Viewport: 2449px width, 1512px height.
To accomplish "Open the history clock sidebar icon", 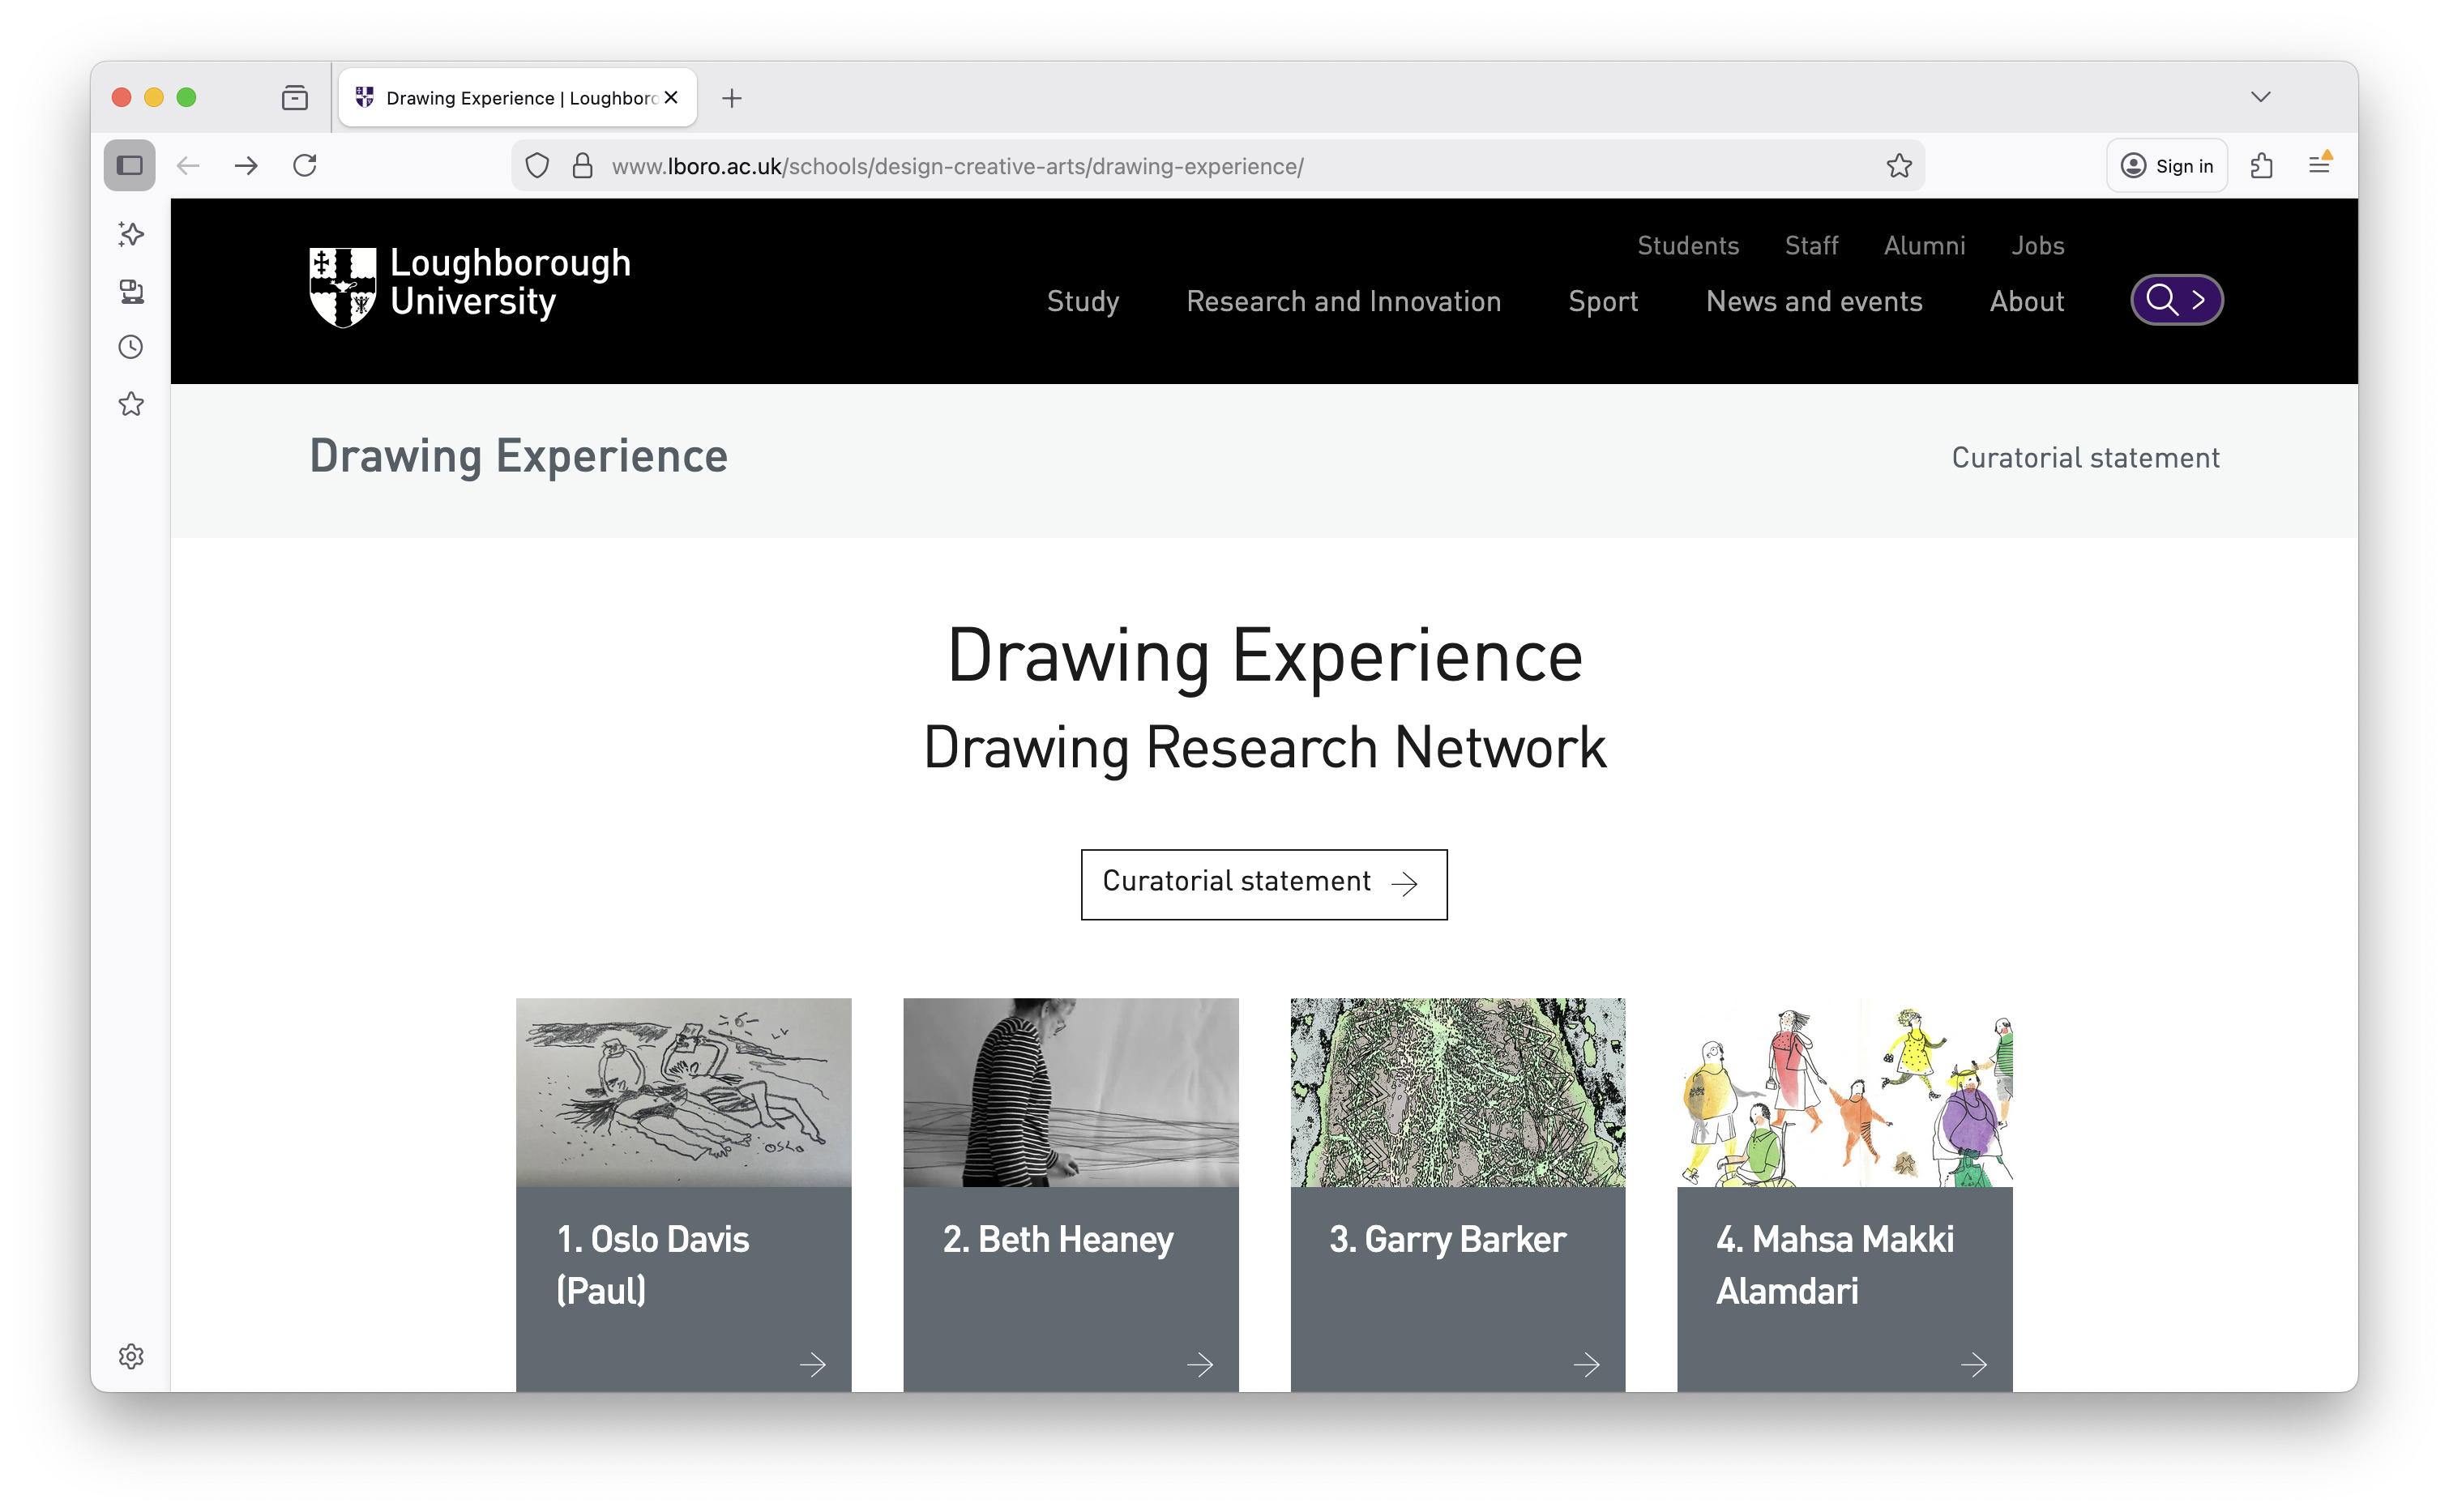I will (131, 347).
